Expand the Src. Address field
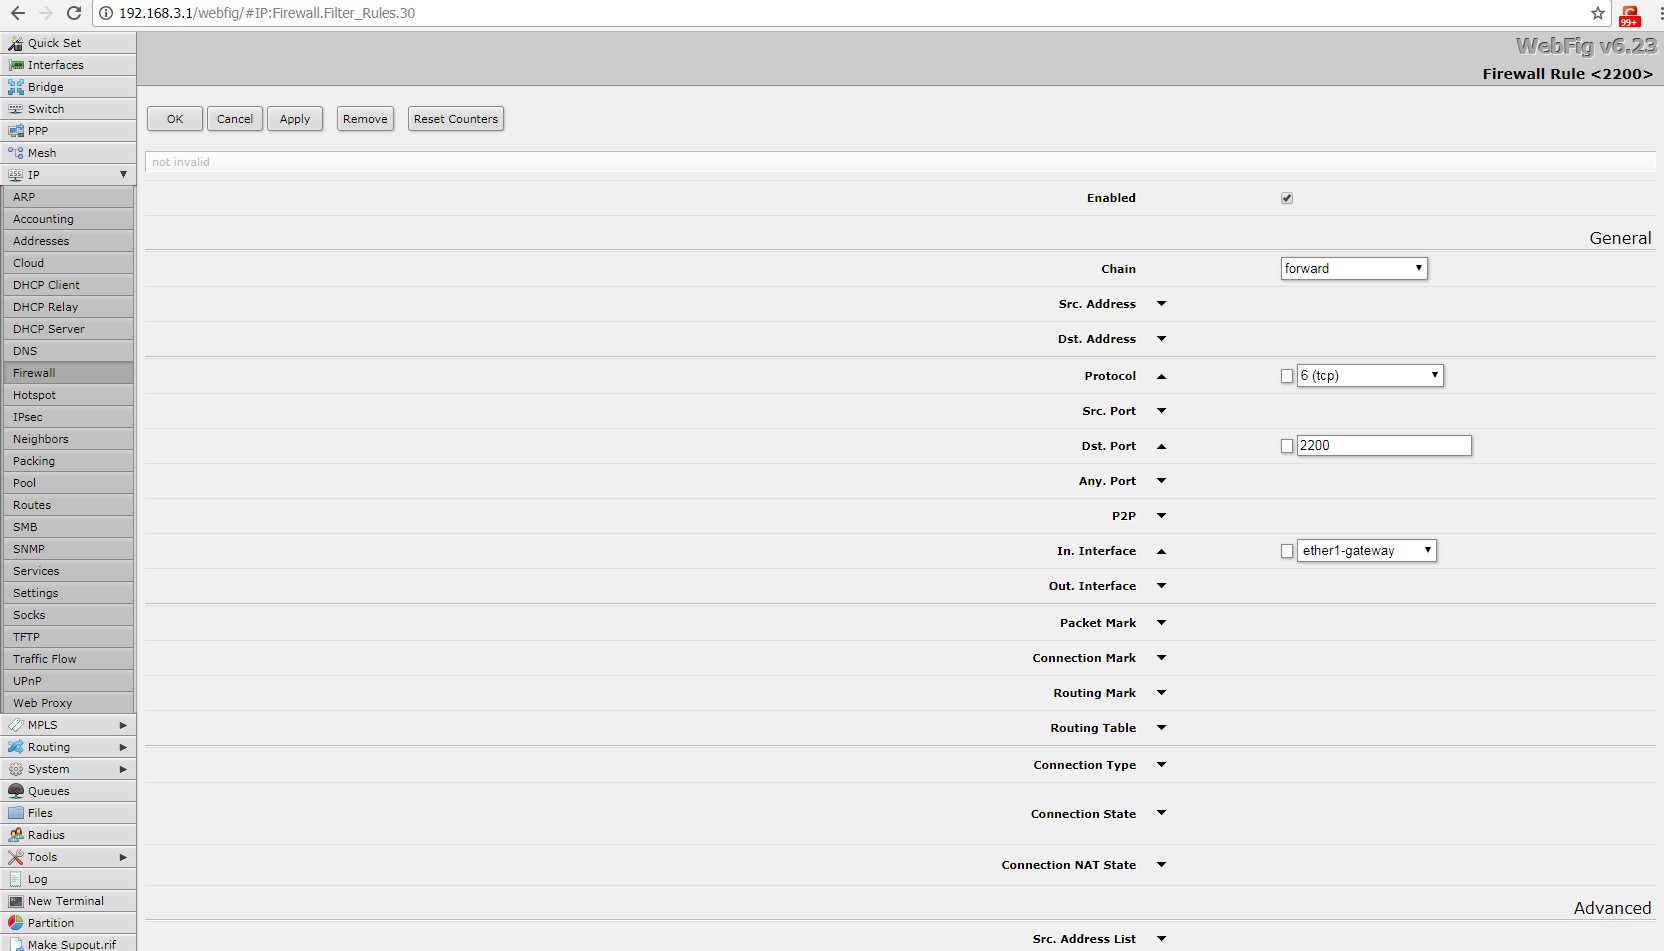This screenshot has height=951, width=1664. coord(1161,304)
